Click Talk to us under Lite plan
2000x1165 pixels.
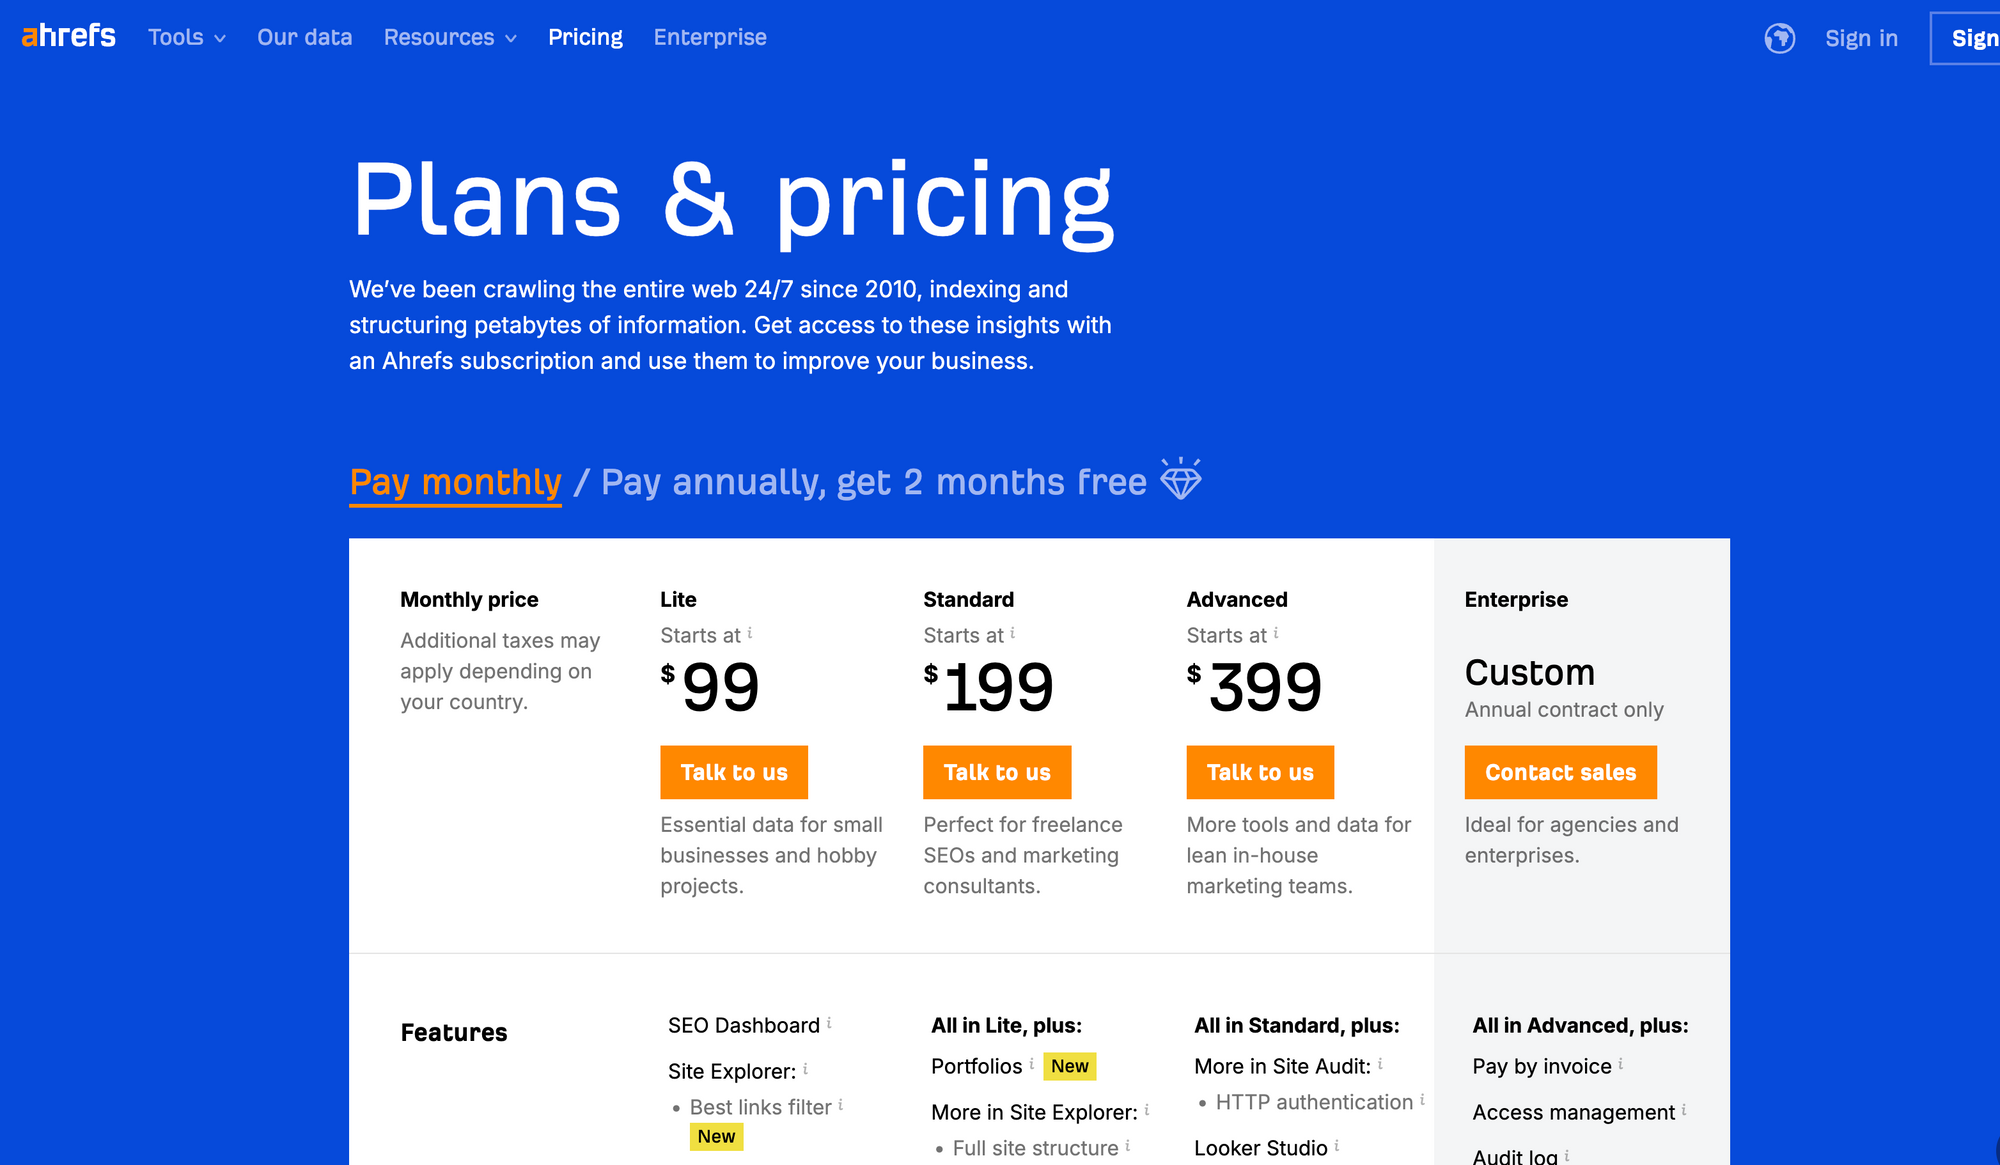734,772
